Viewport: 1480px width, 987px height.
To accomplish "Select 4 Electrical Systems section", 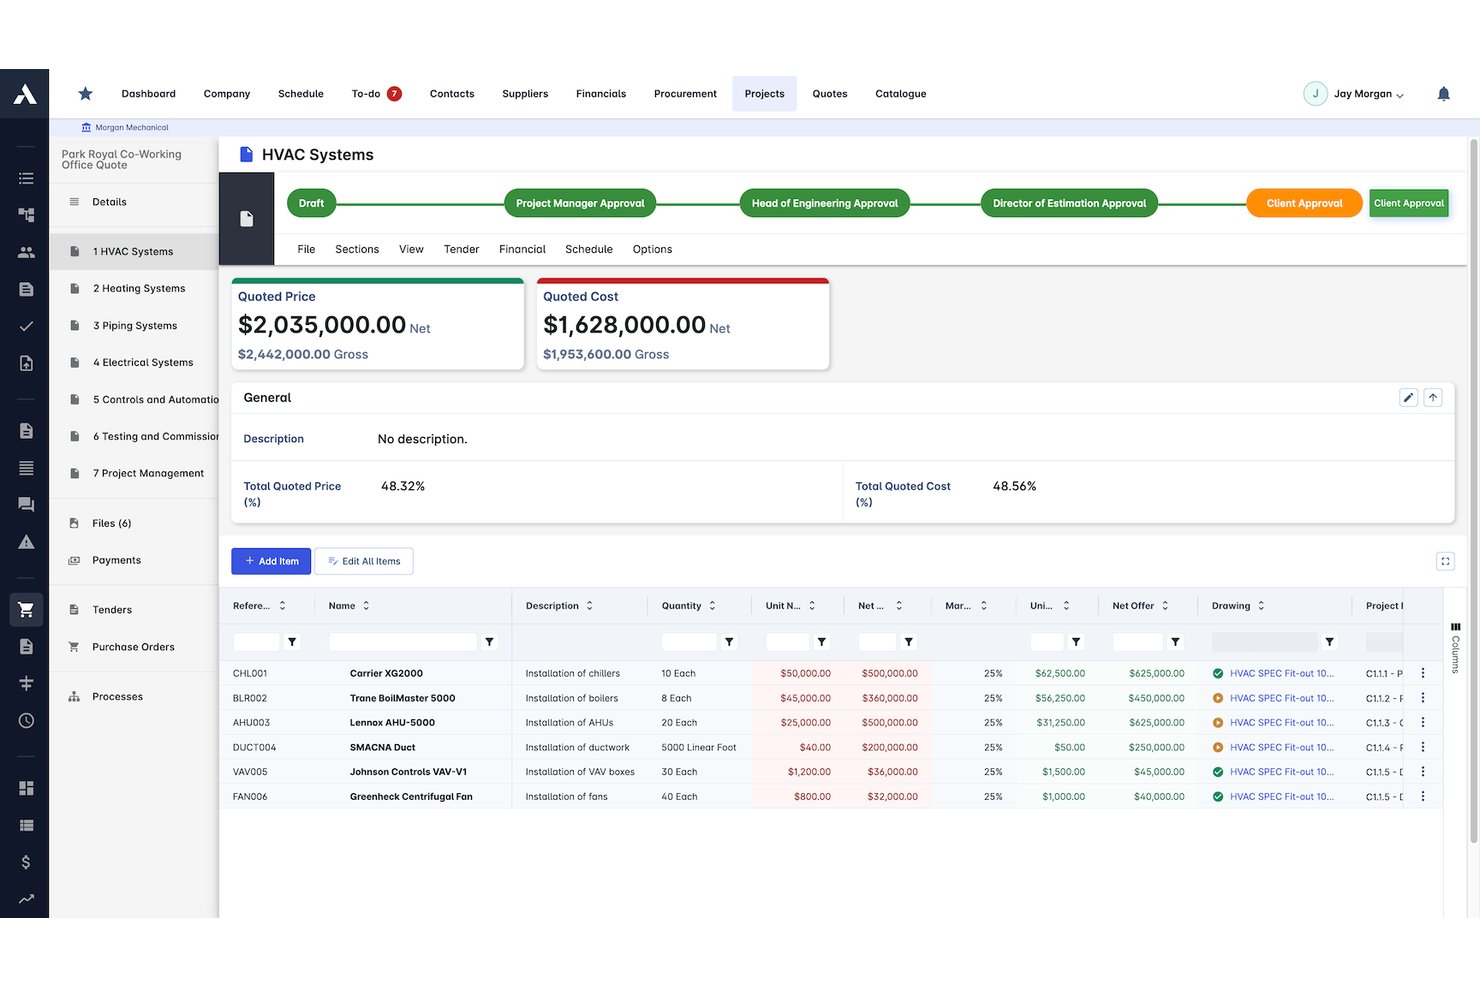I will (143, 362).
